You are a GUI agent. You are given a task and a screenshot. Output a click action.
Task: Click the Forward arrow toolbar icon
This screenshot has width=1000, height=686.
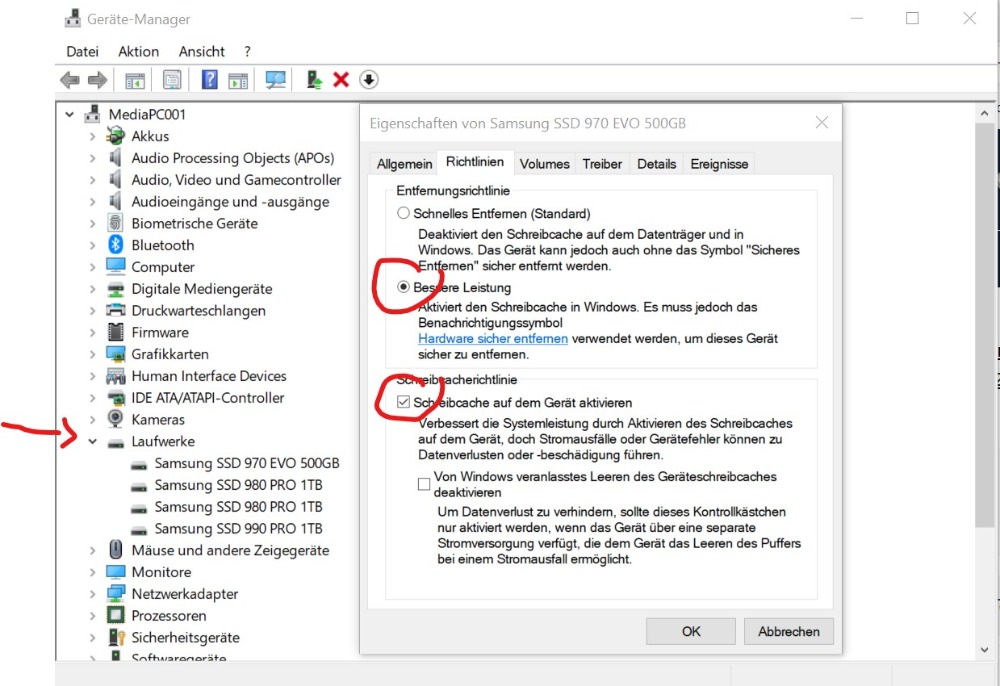click(98, 80)
